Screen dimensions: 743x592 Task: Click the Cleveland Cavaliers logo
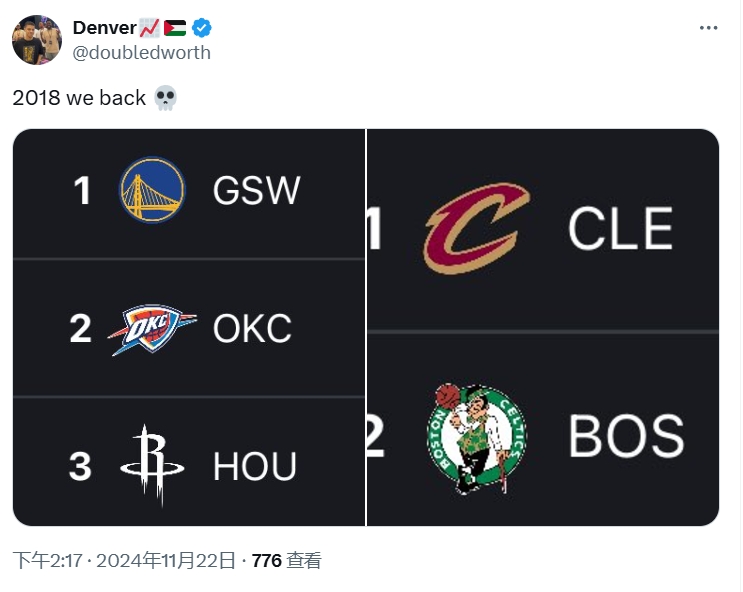pos(476,228)
